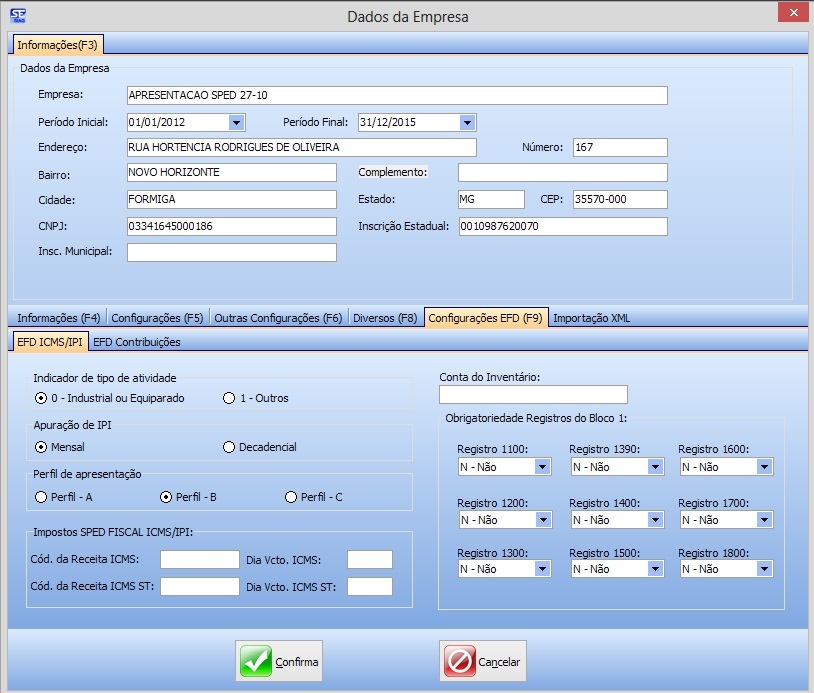
Task: Select Perfil - C radio option
Action: (291, 496)
